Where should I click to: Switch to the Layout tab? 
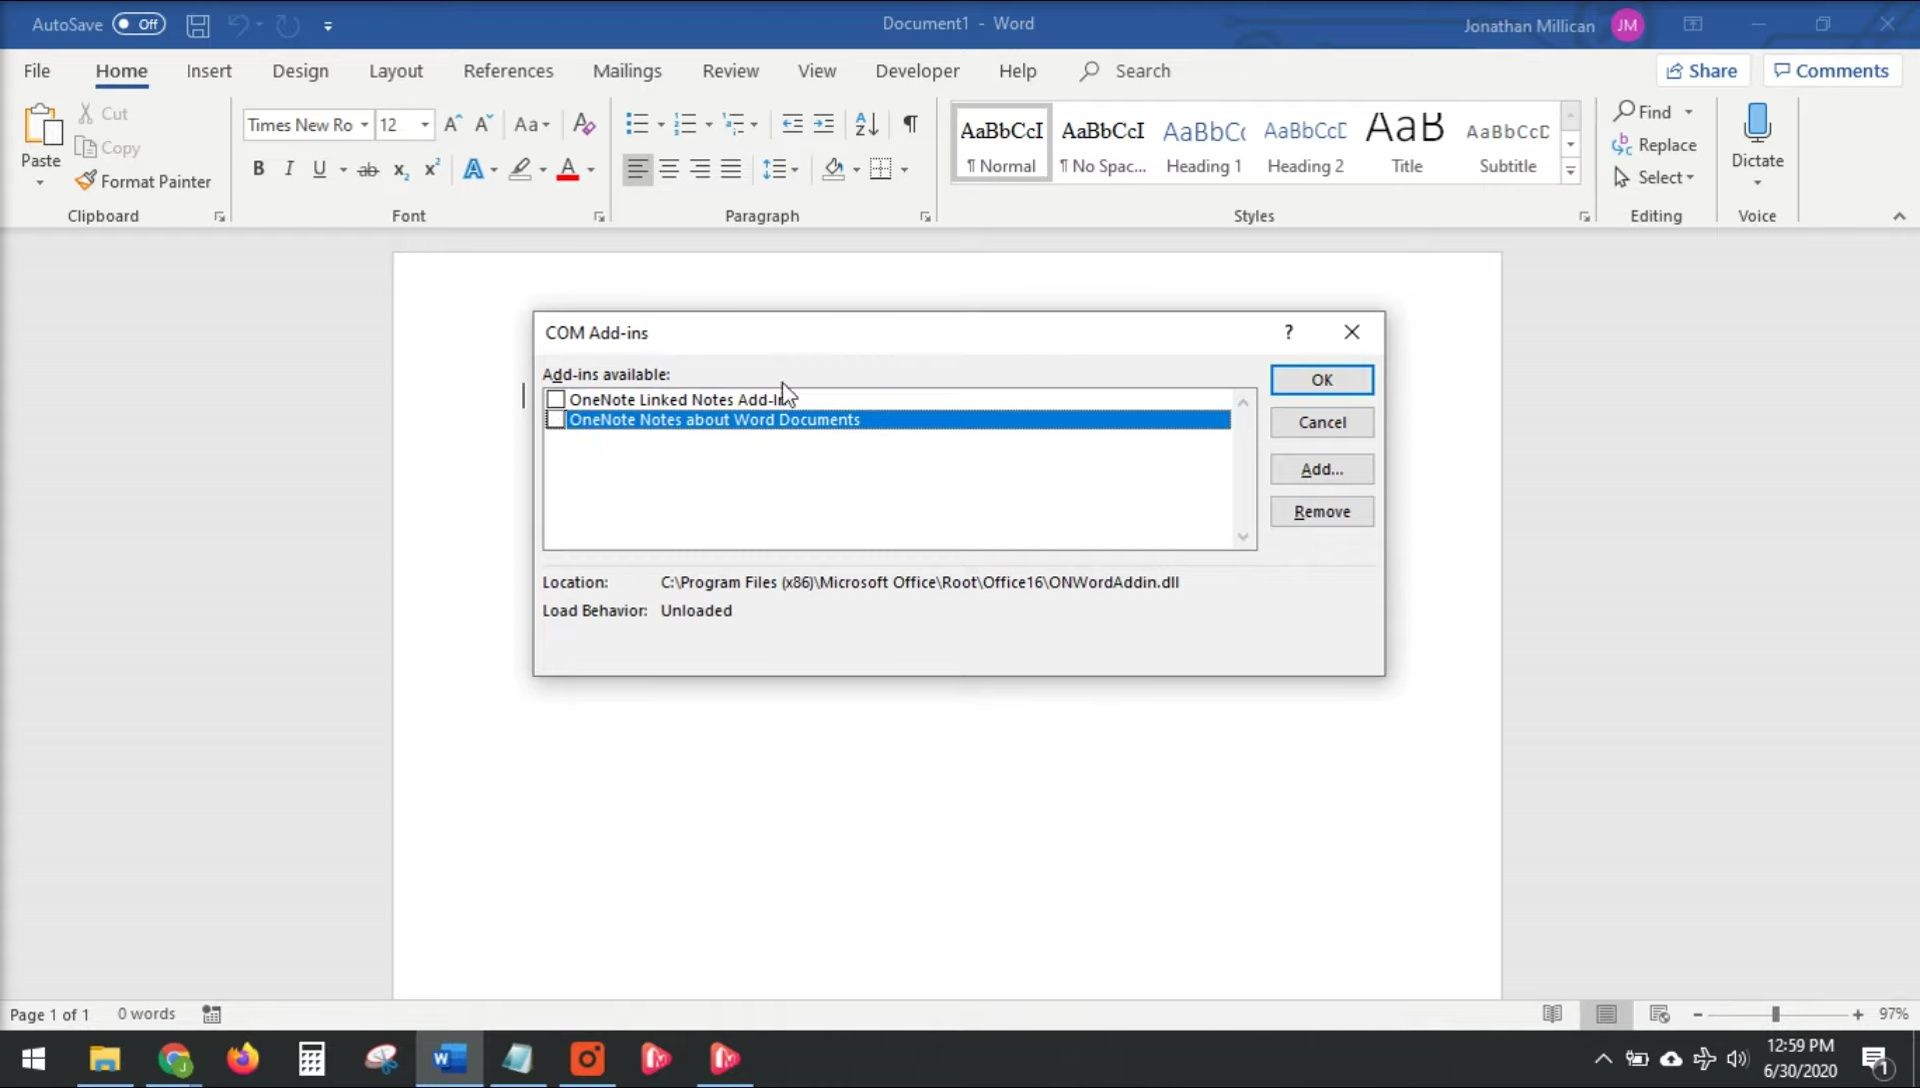pos(395,71)
